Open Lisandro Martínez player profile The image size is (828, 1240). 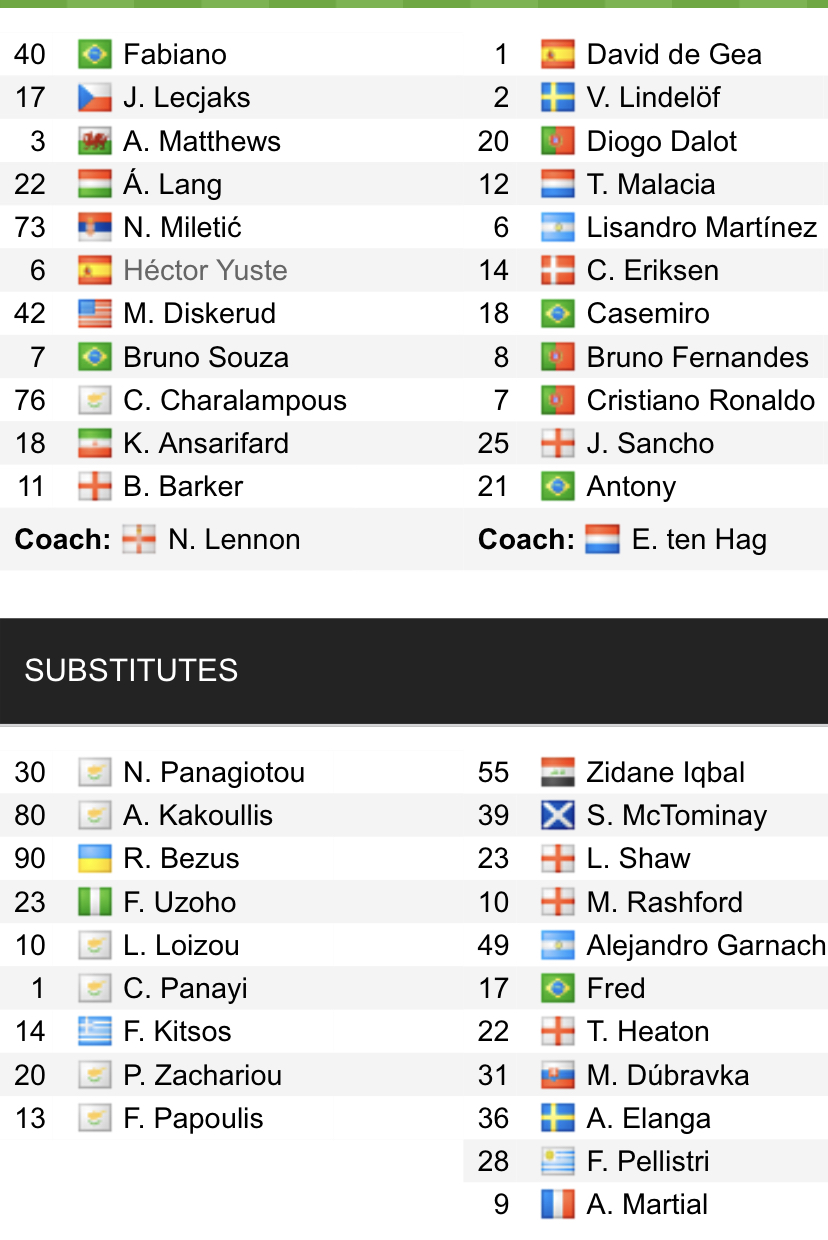(701, 227)
